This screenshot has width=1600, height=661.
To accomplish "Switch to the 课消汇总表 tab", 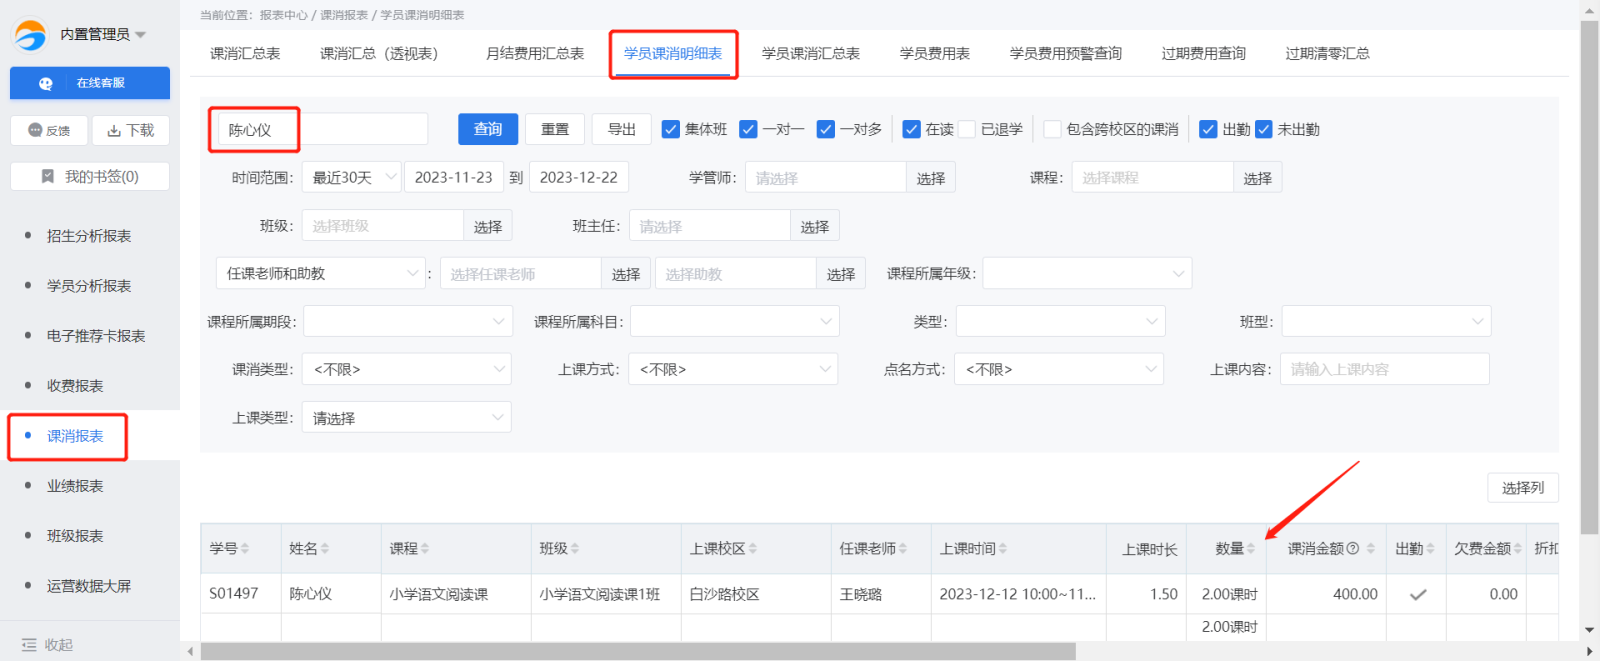I will 245,53.
